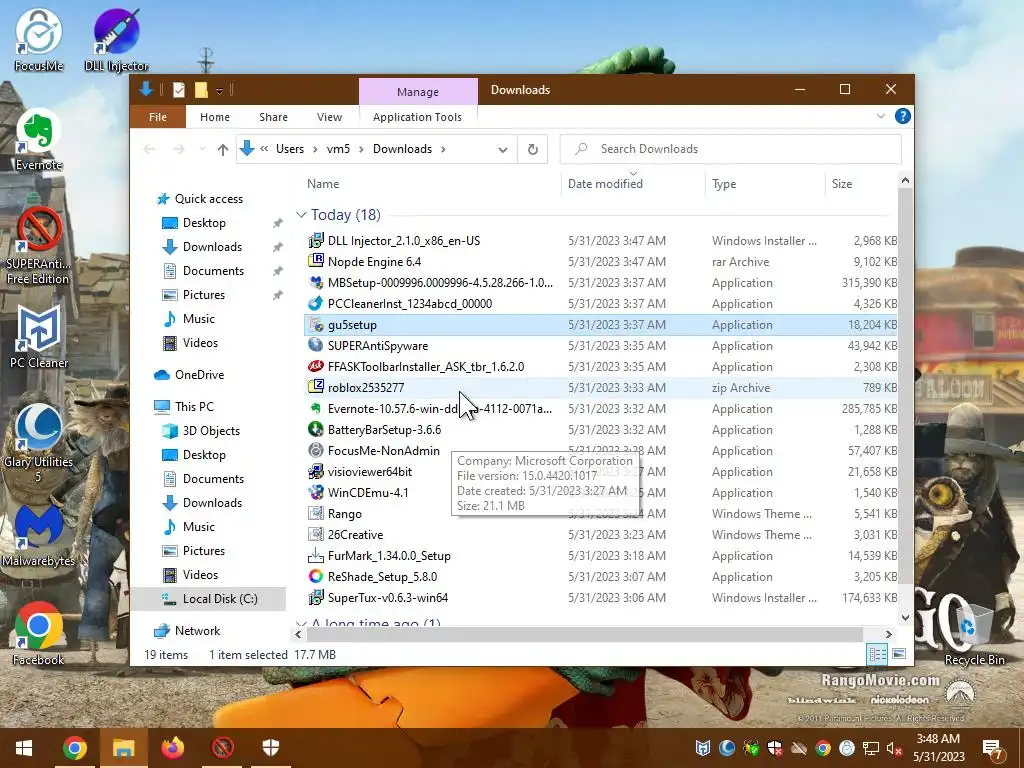Open Customize Quick Access Toolbar dropdown

[x=219, y=90]
